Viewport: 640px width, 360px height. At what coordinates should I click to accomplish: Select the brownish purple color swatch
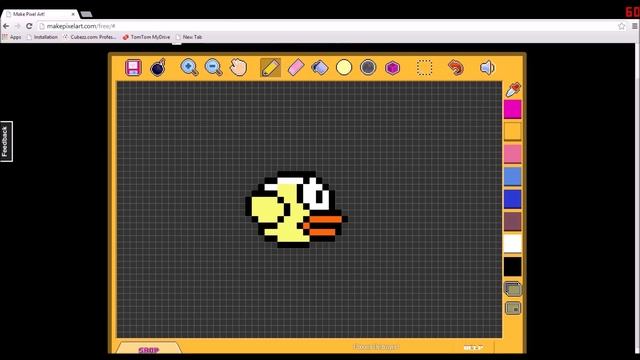click(512, 221)
